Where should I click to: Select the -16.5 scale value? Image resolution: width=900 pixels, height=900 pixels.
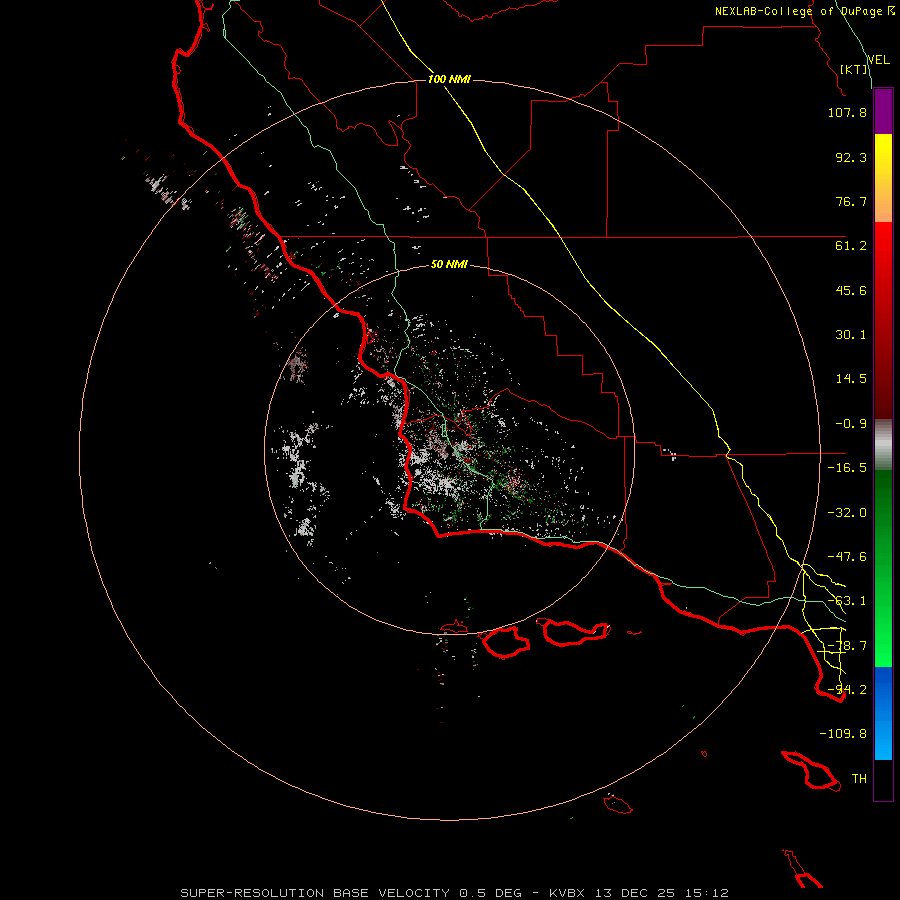[847, 468]
